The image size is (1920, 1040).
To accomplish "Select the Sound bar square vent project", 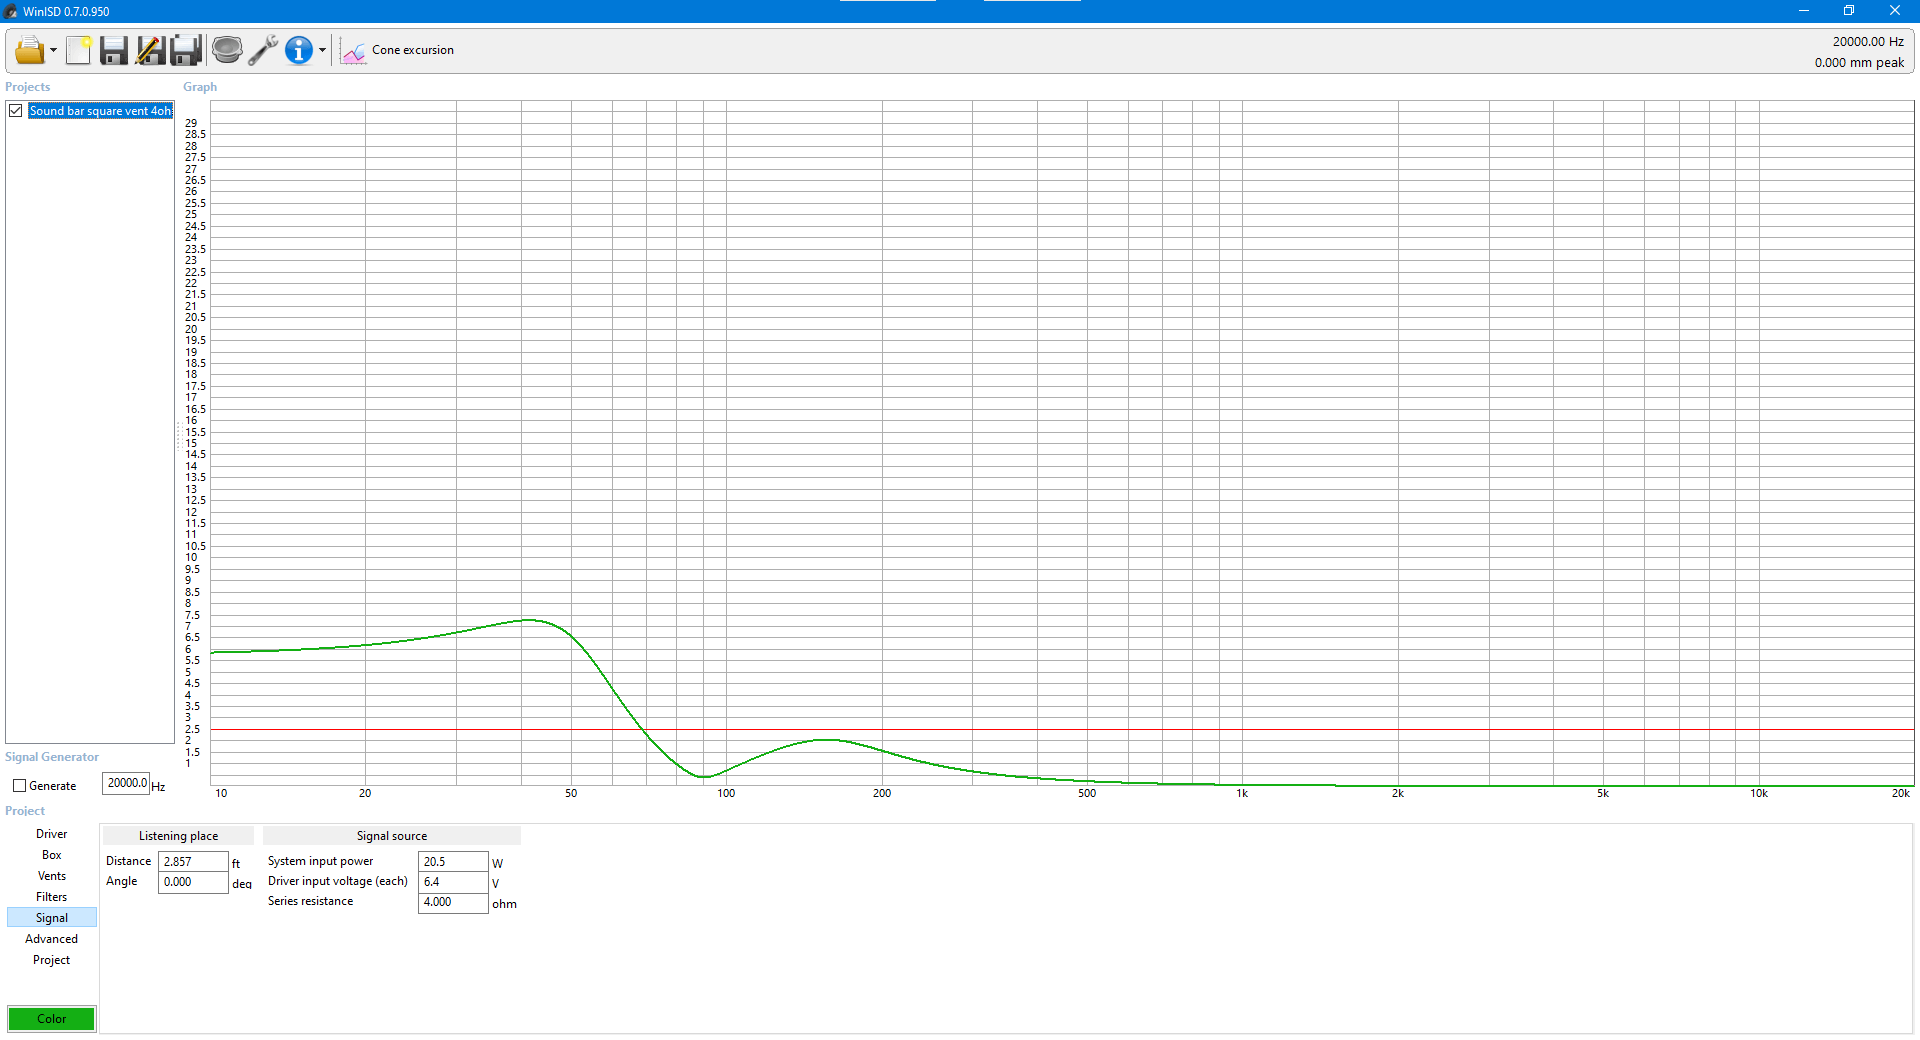I will point(100,111).
